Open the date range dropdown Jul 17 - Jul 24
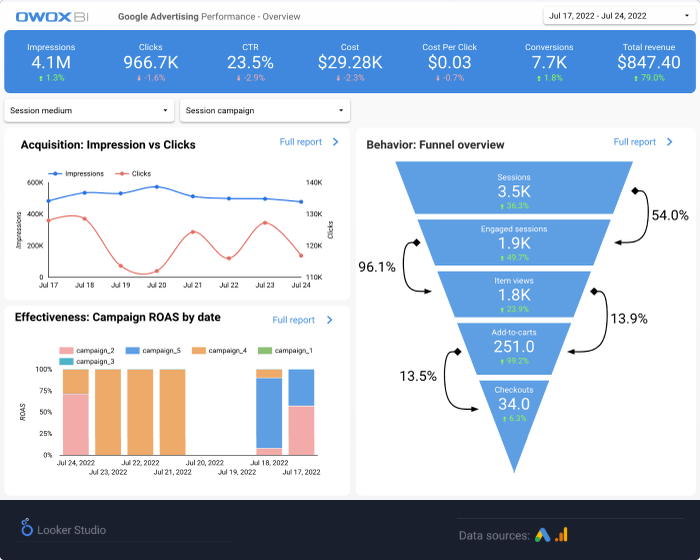The width and height of the screenshot is (700, 560). tap(619, 16)
